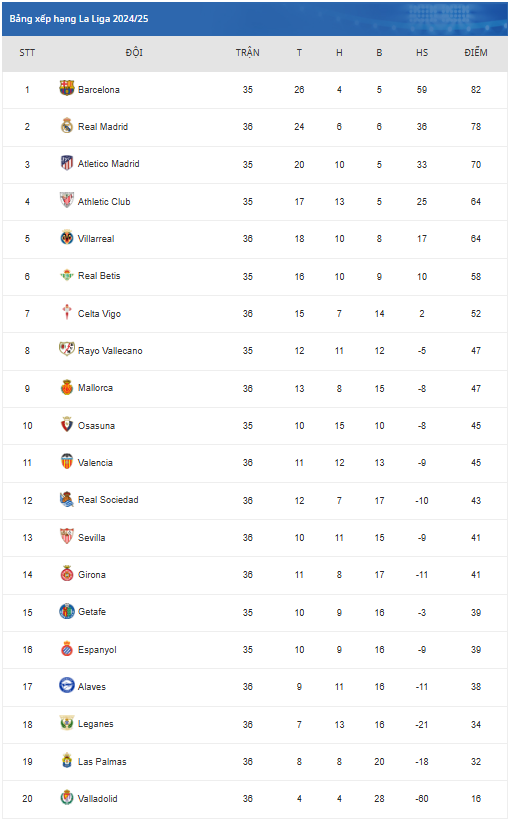The height and width of the screenshot is (822, 511).
Task: Select the Espanyol team name
Action: pyautogui.click(x=97, y=650)
